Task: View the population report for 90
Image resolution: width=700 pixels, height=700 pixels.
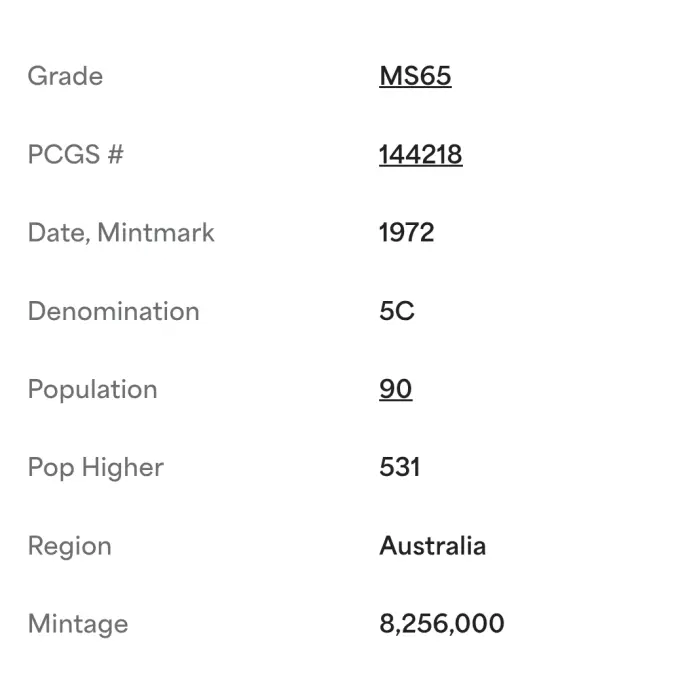Action: tap(395, 389)
